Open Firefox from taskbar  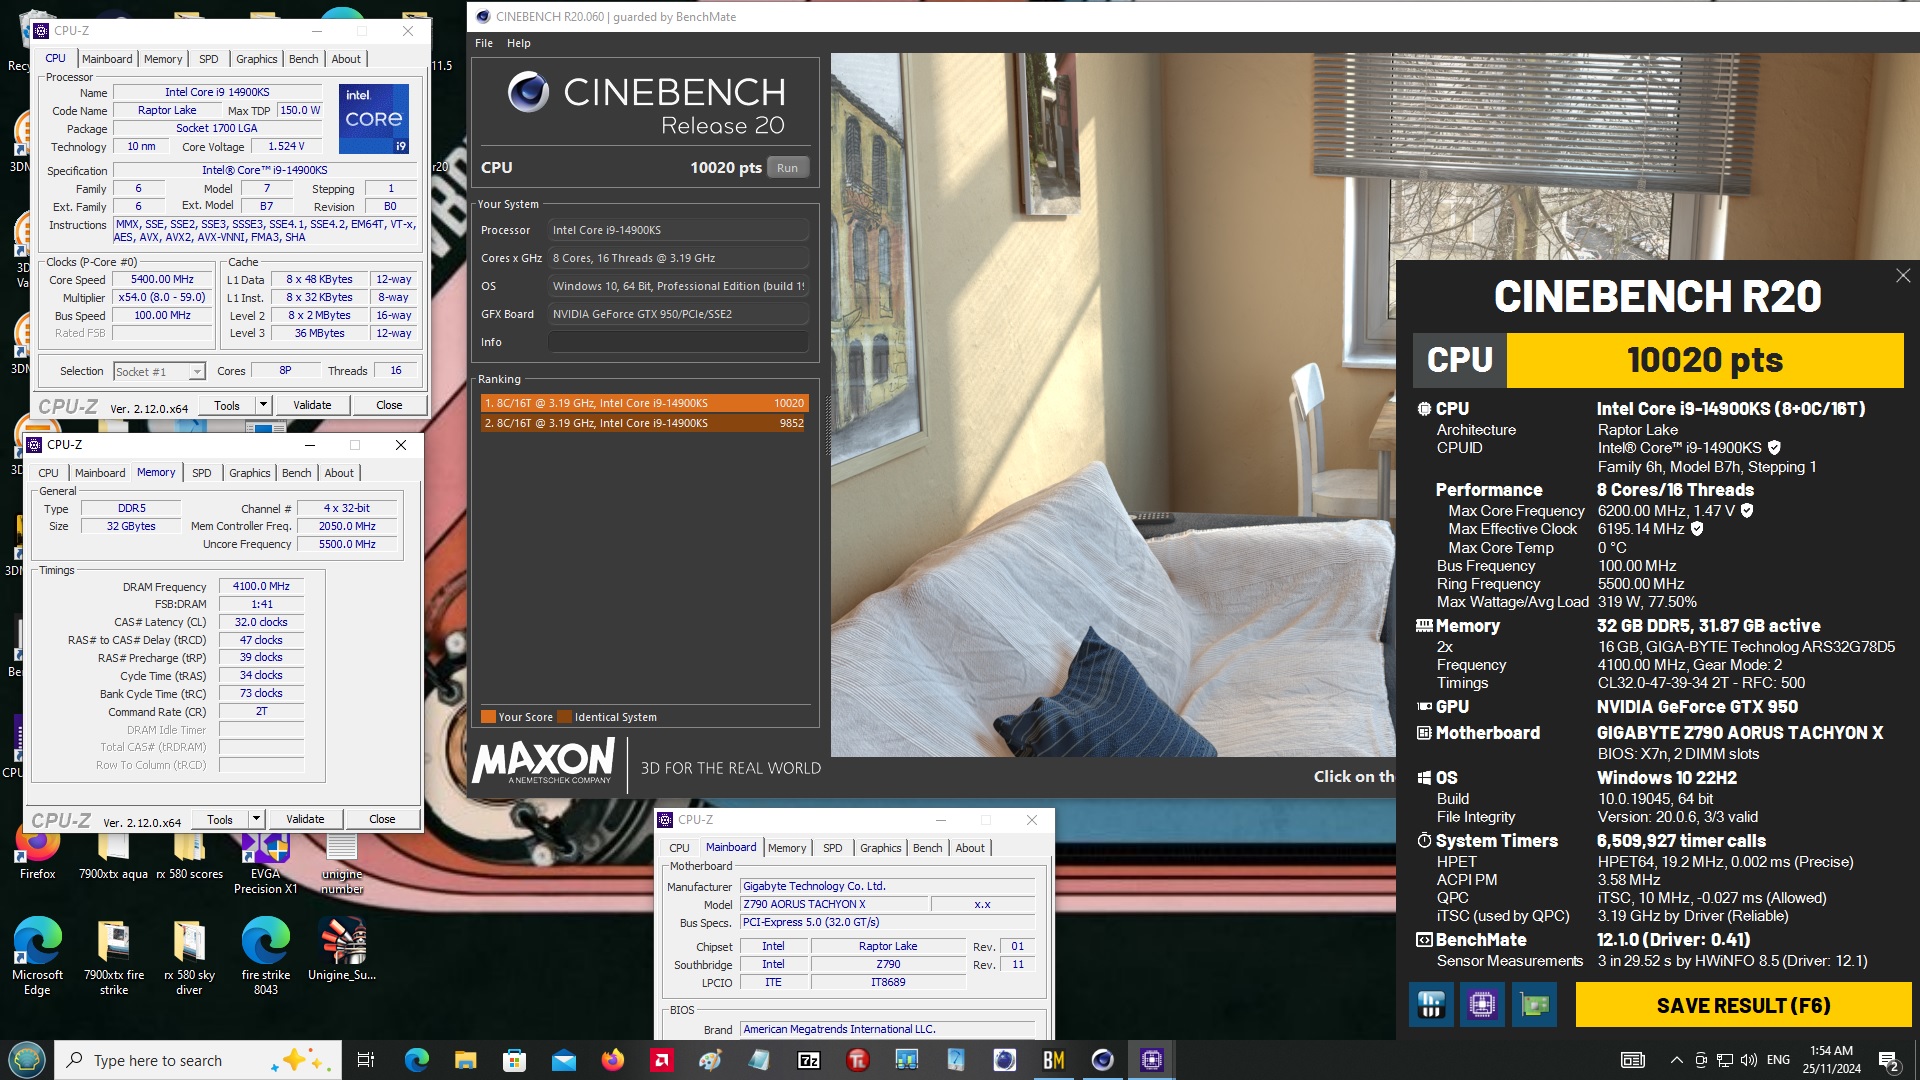[612, 1060]
